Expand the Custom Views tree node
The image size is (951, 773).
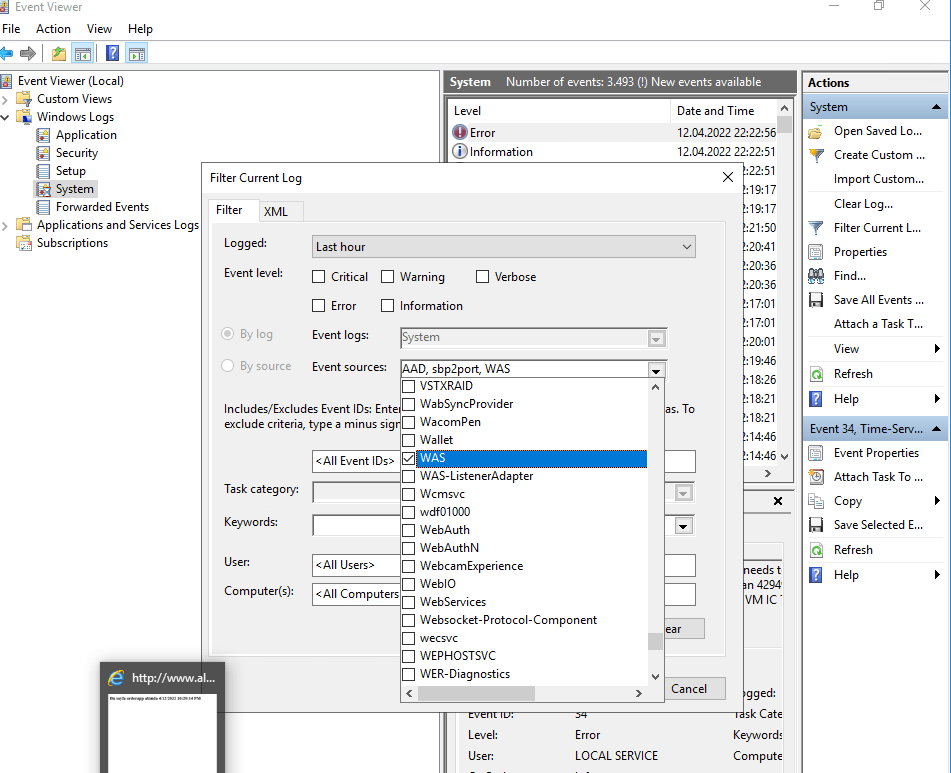coord(6,99)
